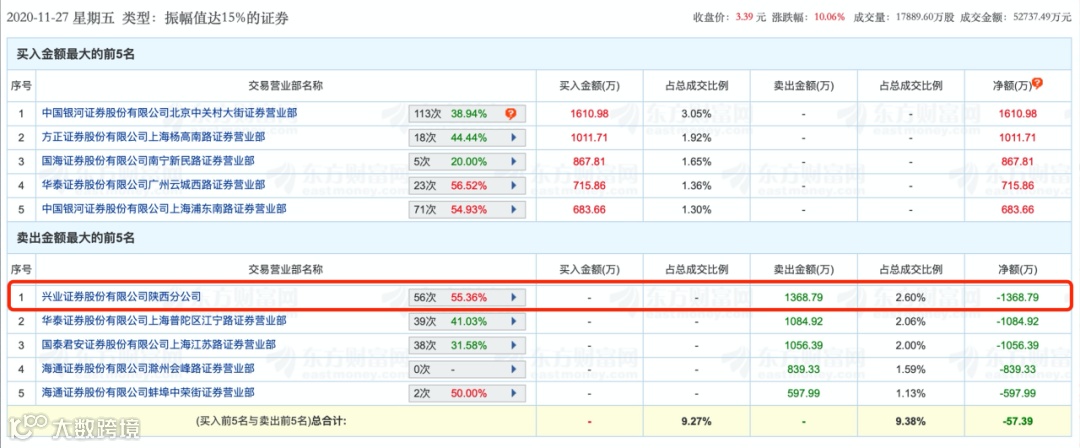
Task: Click the 1.30% proportion cell
Action: [696, 209]
